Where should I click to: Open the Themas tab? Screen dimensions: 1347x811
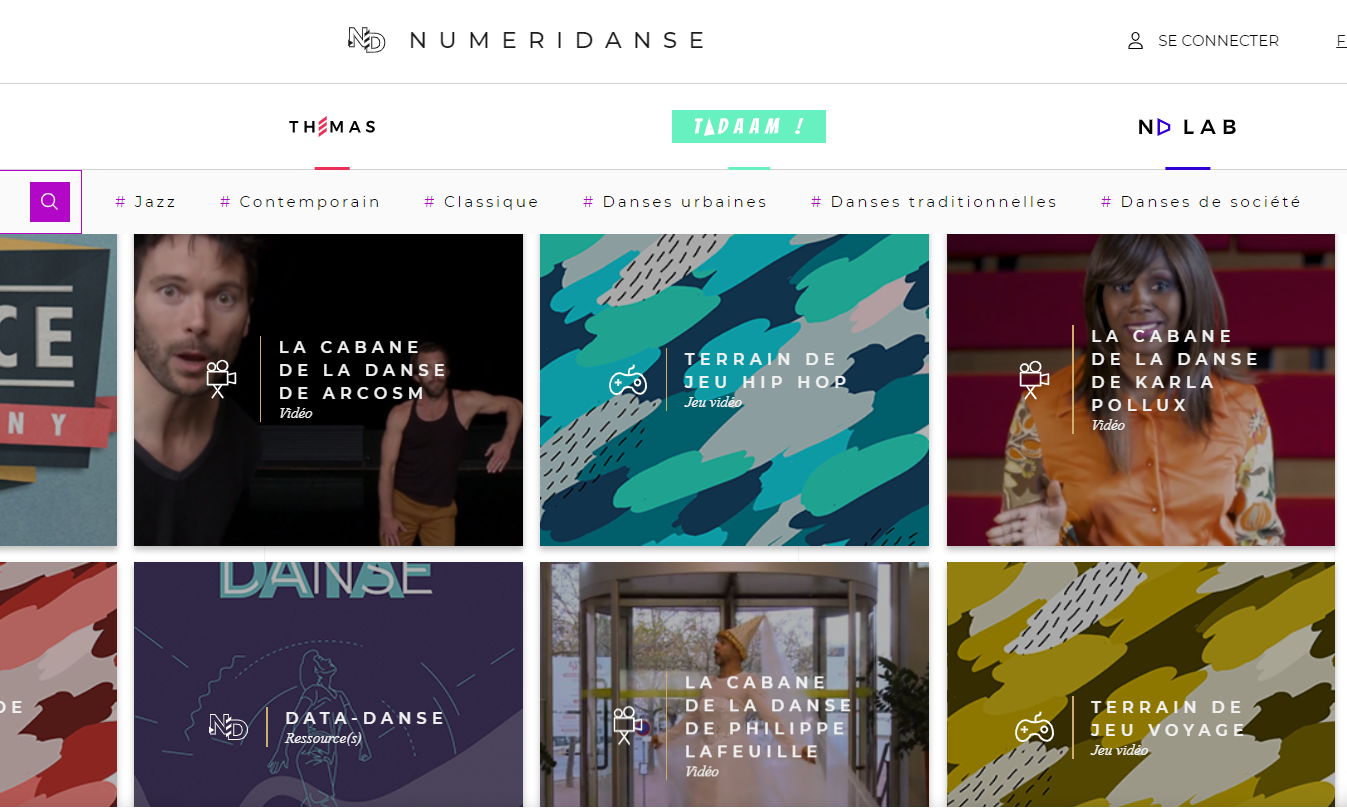(x=332, y=127)
